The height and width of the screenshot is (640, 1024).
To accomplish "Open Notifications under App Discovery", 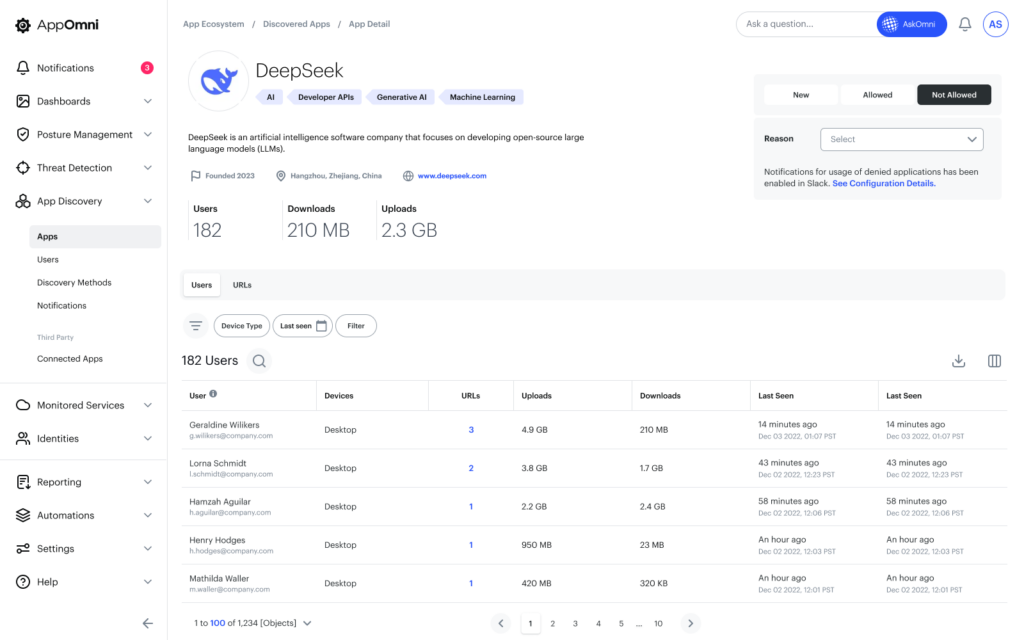I will pos(61,306).
